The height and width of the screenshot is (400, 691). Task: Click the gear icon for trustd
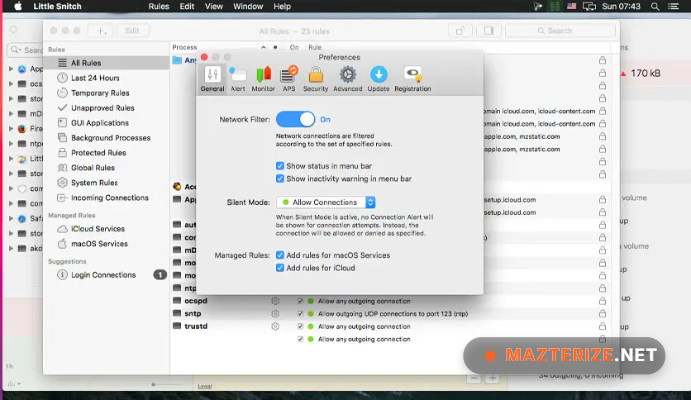(x=275, y=326)
